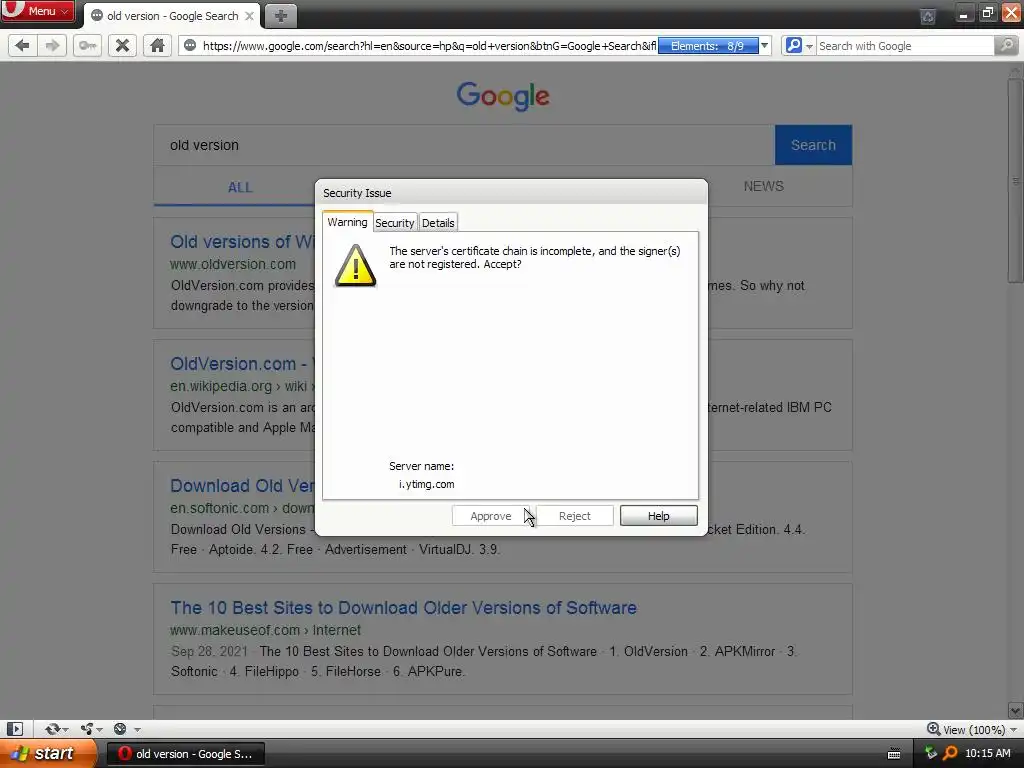Screen dimensions: 1024x768
Task: Click the Search with Google field
Action: tap(904, 46)
